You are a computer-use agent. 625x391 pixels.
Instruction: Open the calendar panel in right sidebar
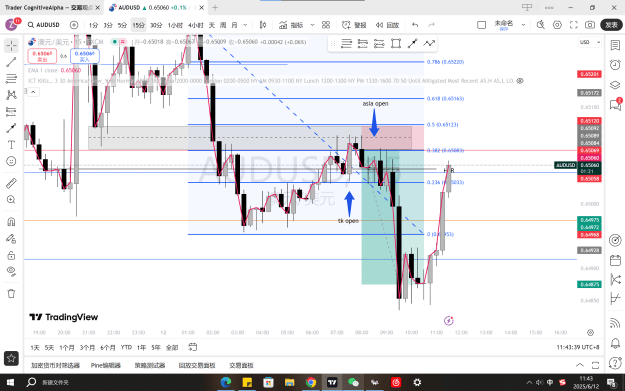click(x=615, y=260)
